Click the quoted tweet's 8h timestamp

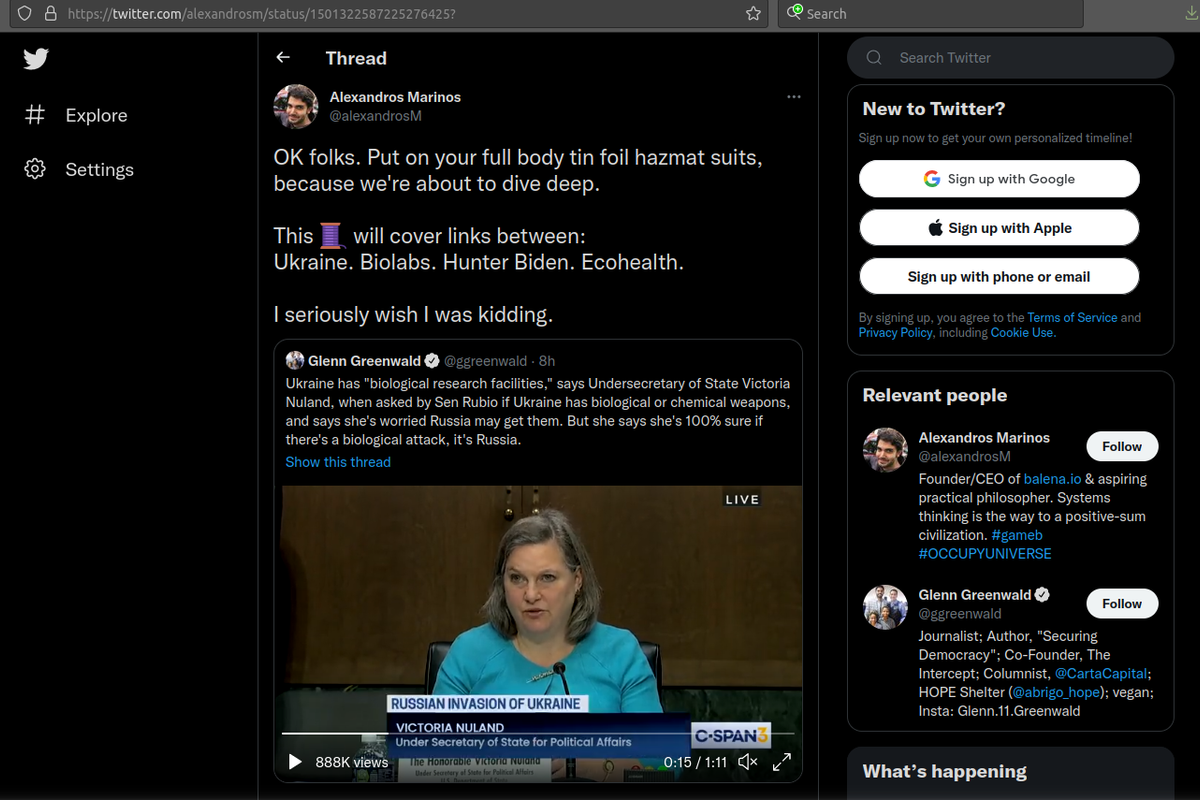point(546,361)
